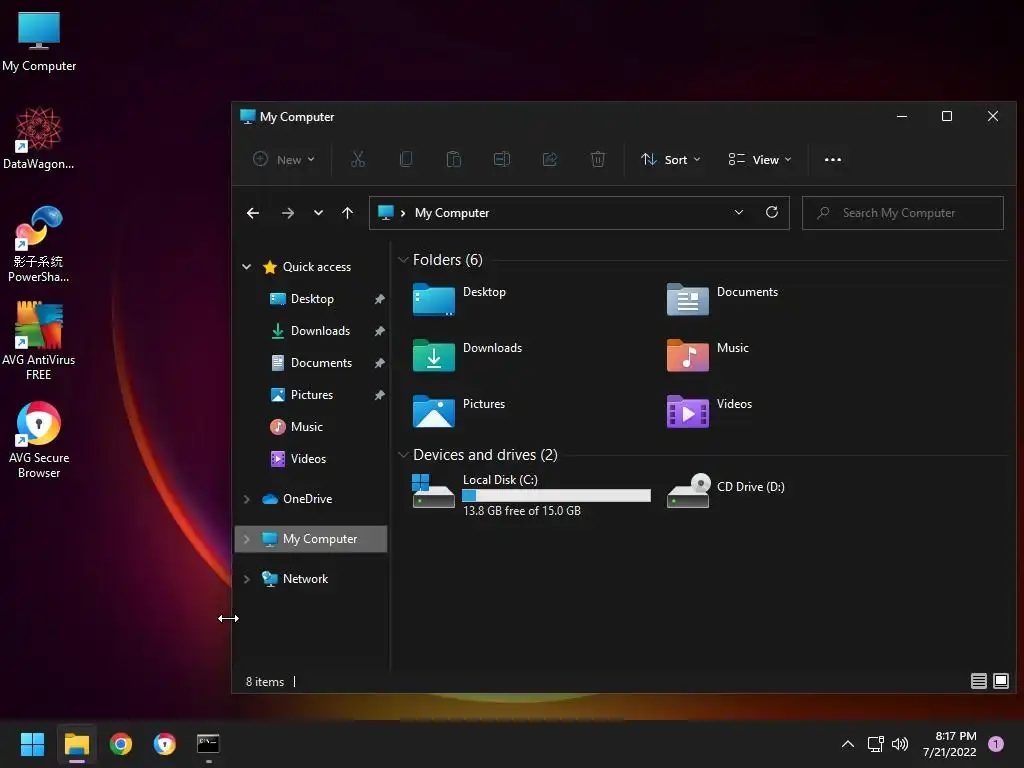Expand the address bar history dropdown

(x=739, y=212)
